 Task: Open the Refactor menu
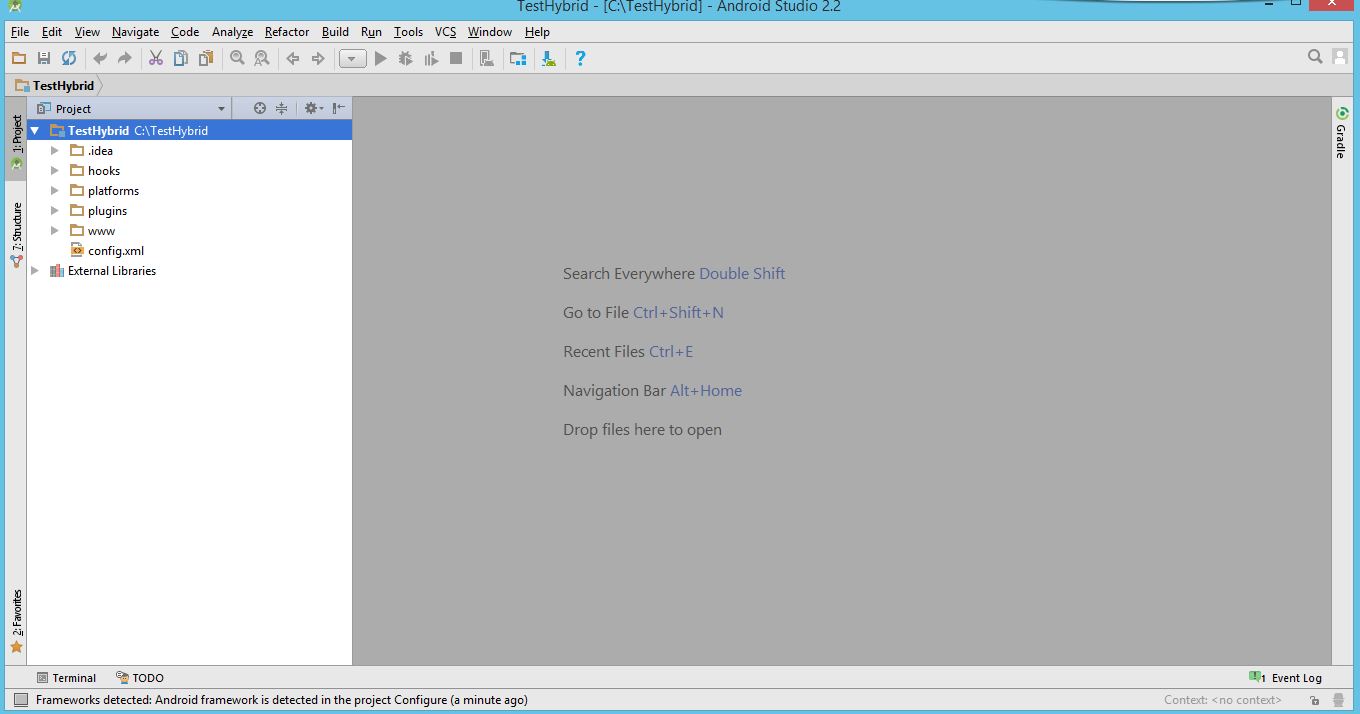(x=287, y=31)
